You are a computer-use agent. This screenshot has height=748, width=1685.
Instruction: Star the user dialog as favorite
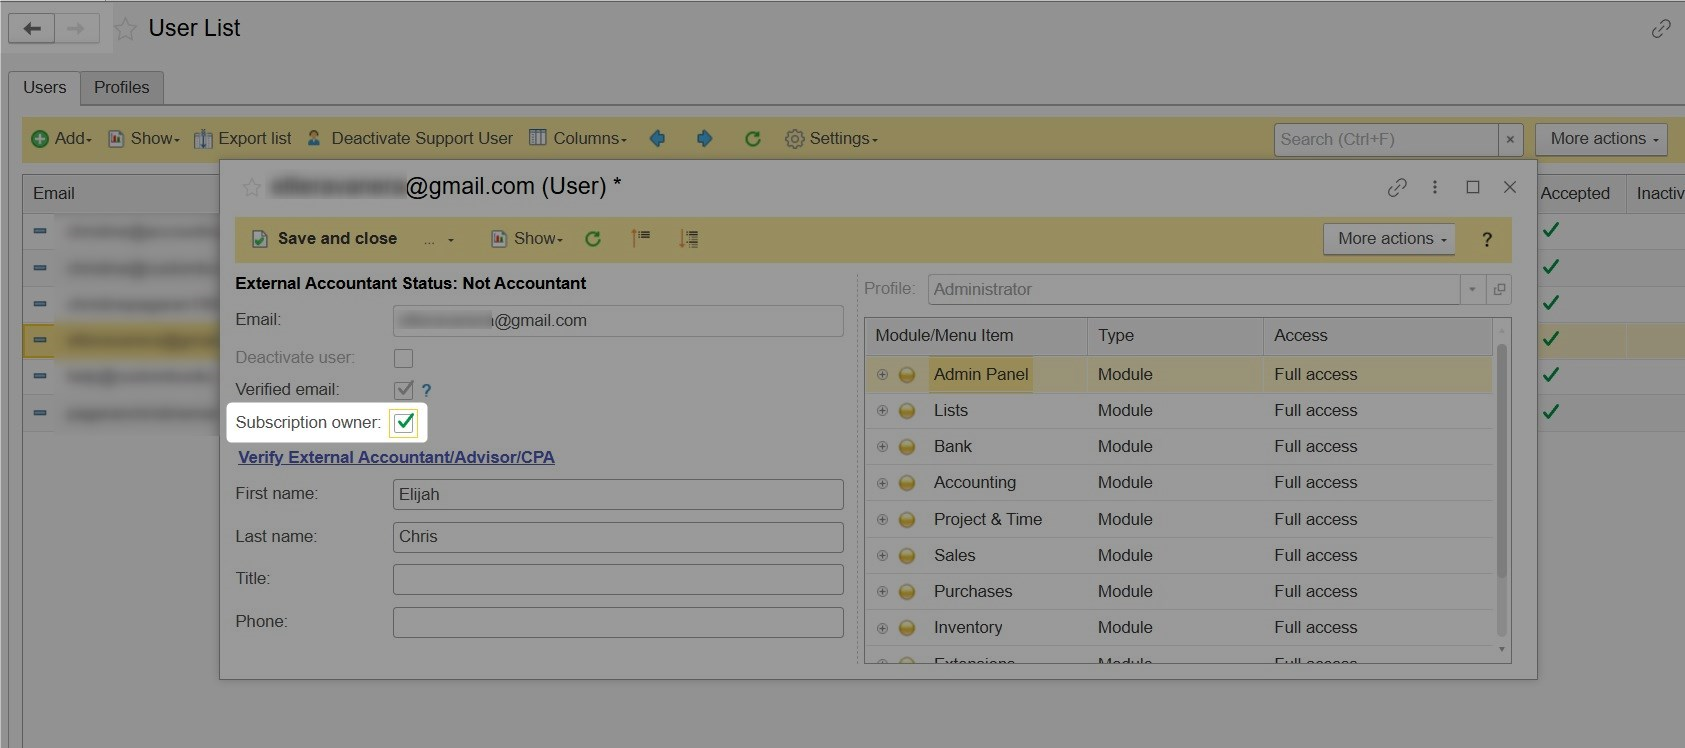click(252, 187)
